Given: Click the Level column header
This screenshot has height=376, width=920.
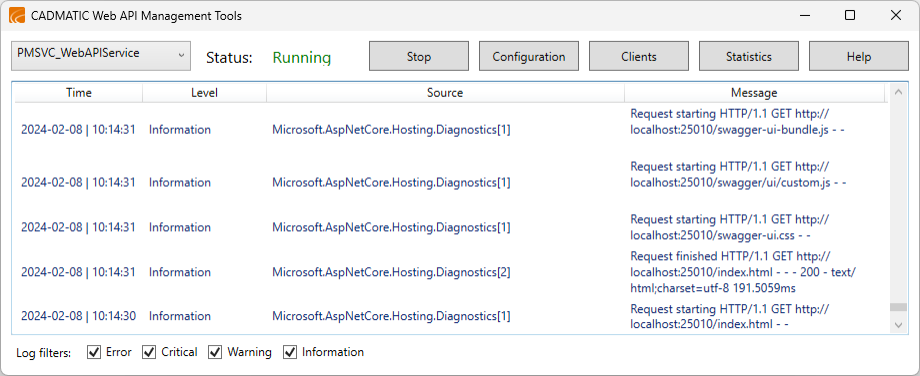Looking at the screenshot, I should tap(204, 93).
